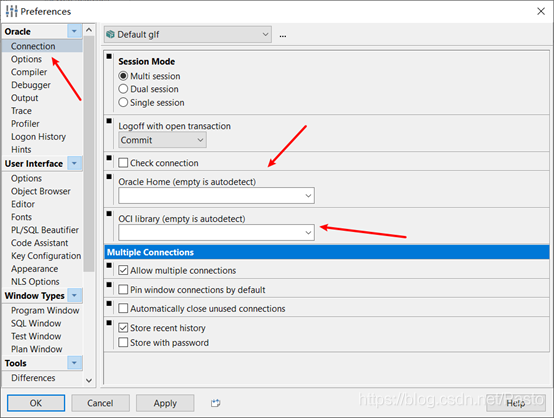Uncheck Allow multiple connections
Viewport: 554px width, 418px height.
(x=123, y=270)
